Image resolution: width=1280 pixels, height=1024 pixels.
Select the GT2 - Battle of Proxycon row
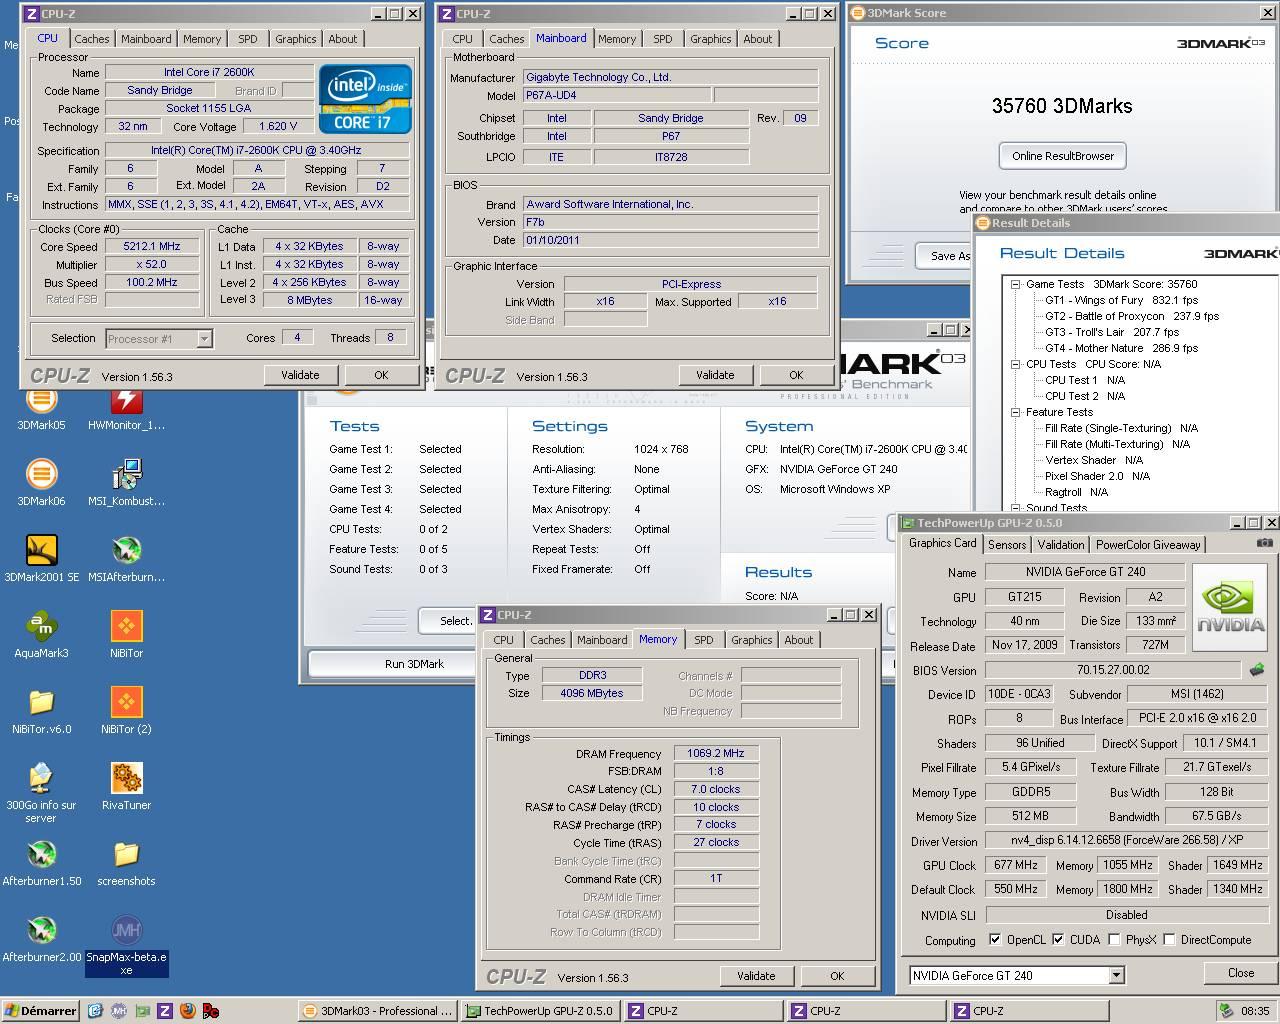pos(1132,316)
